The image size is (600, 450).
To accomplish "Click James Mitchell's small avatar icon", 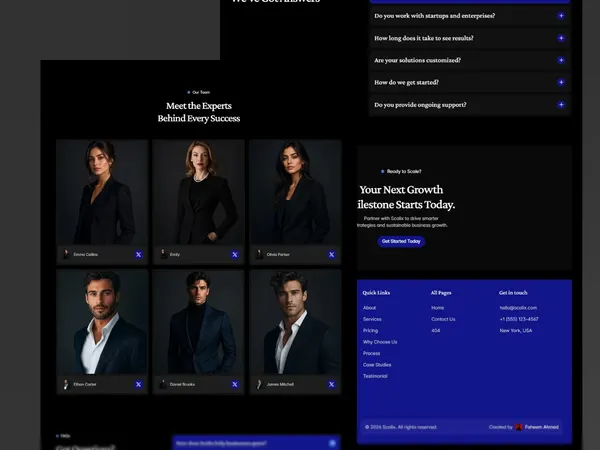I will click(259, 384).
